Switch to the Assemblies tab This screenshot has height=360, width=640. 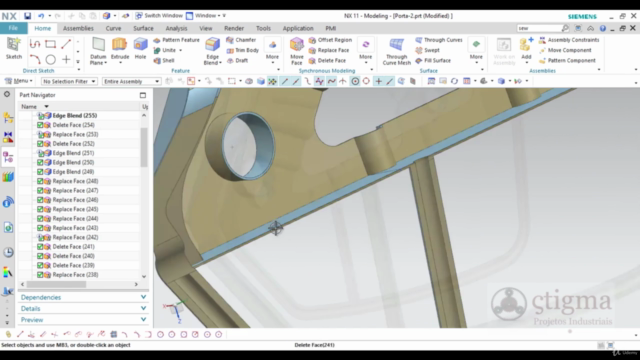click(78, 28)
